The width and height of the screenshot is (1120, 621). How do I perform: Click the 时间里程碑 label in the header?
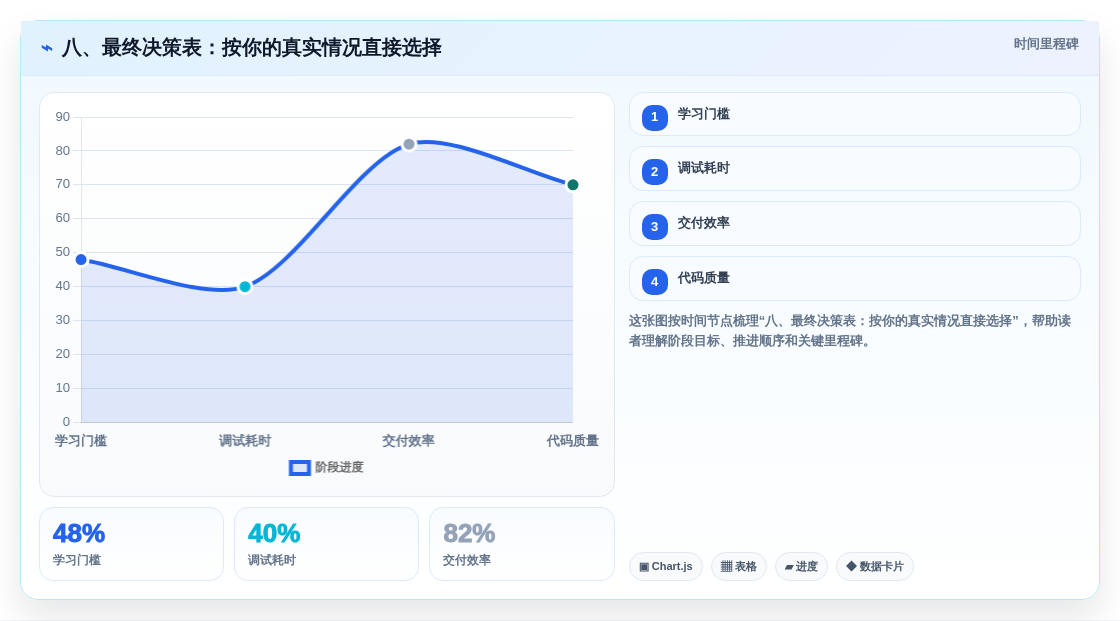coord(1046,44)
